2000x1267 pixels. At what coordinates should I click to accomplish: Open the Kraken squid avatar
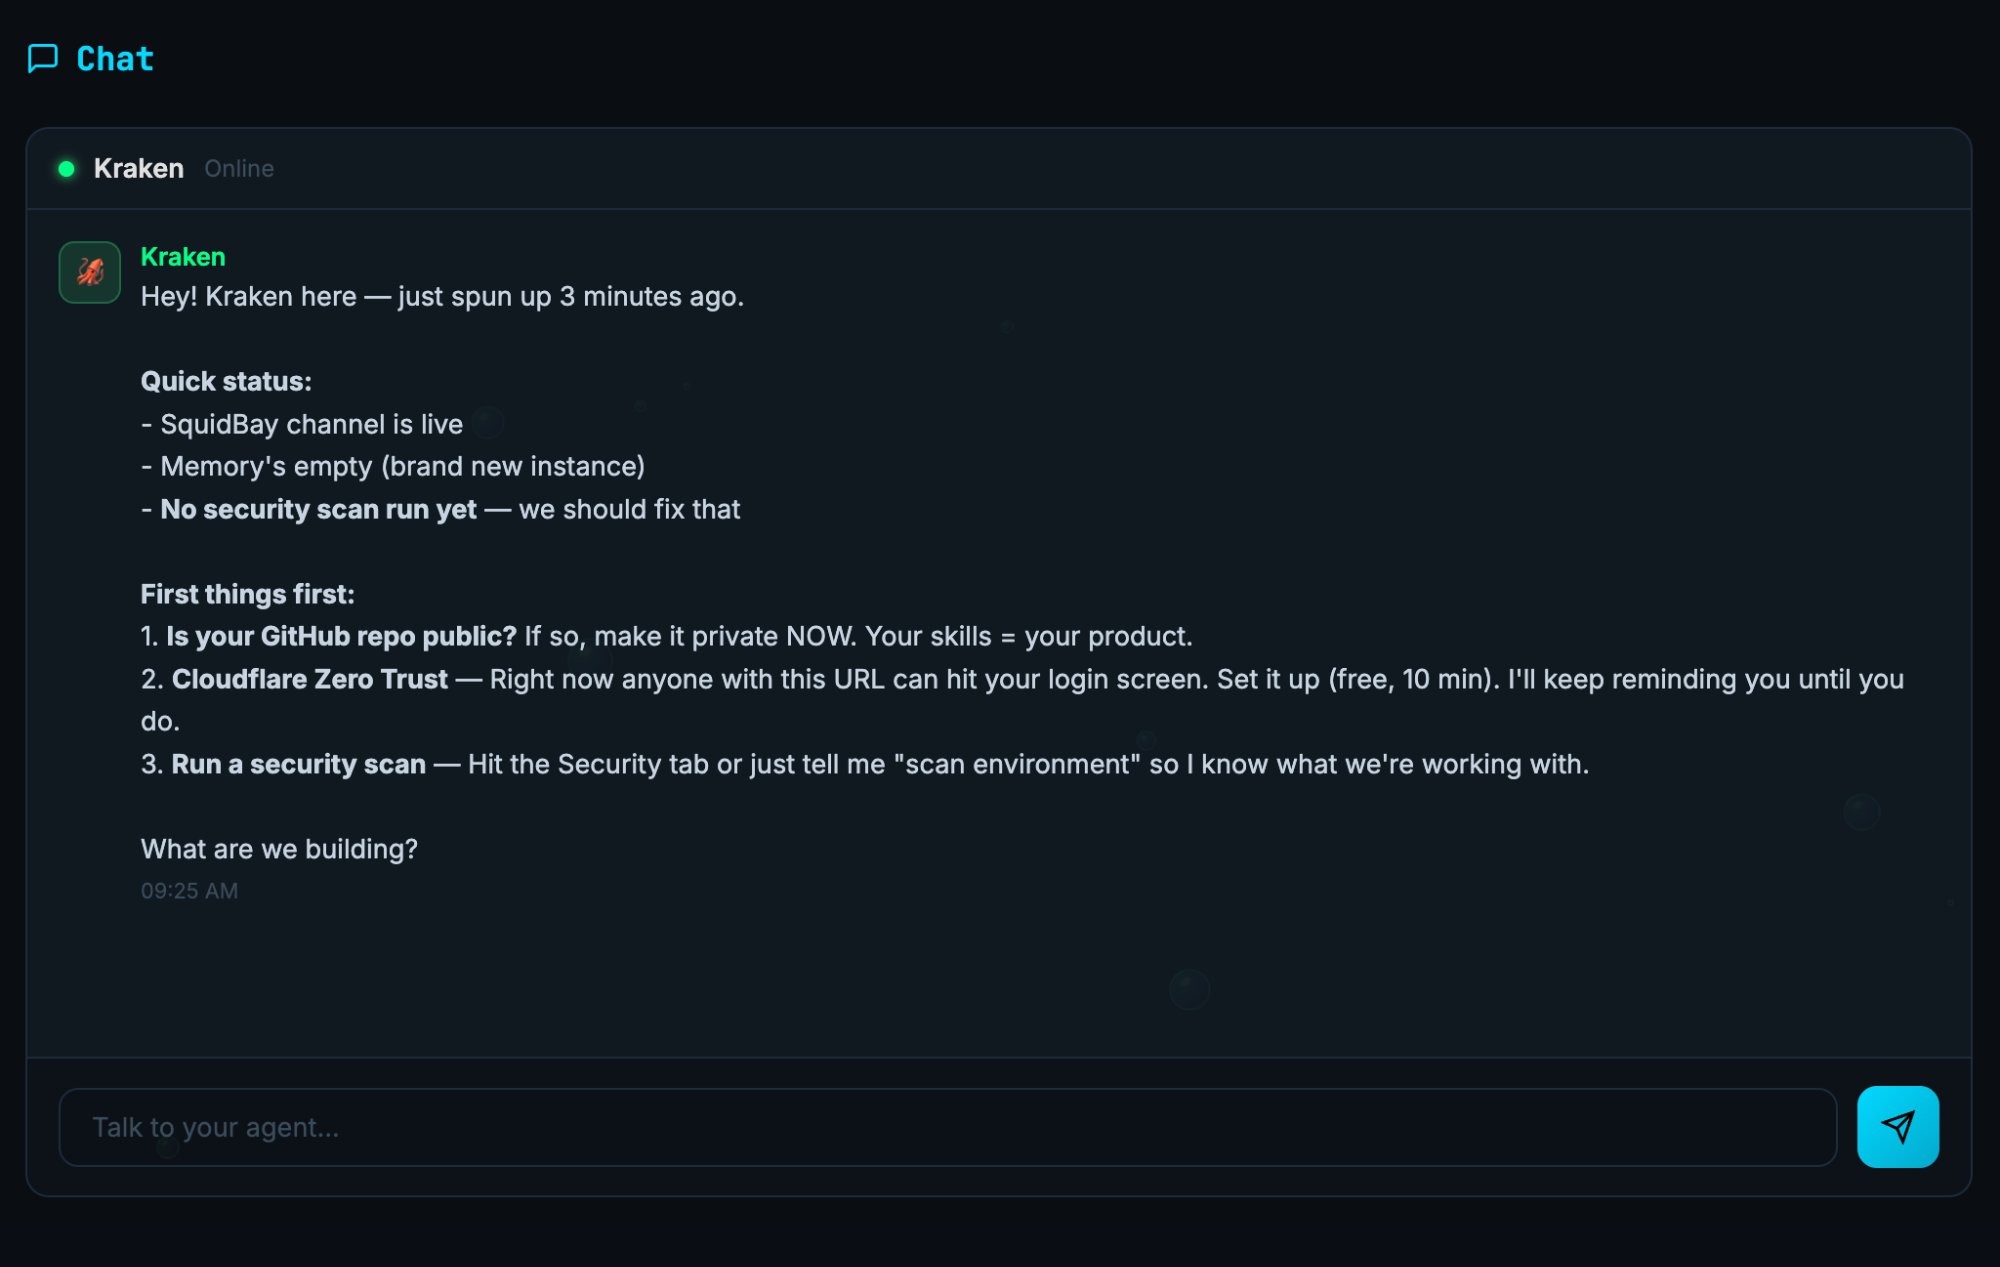pyautogui.click(x=90, y=272)
